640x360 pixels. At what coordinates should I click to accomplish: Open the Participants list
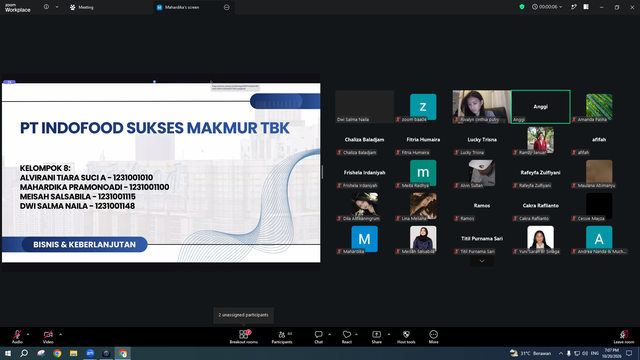coord(282,337)
